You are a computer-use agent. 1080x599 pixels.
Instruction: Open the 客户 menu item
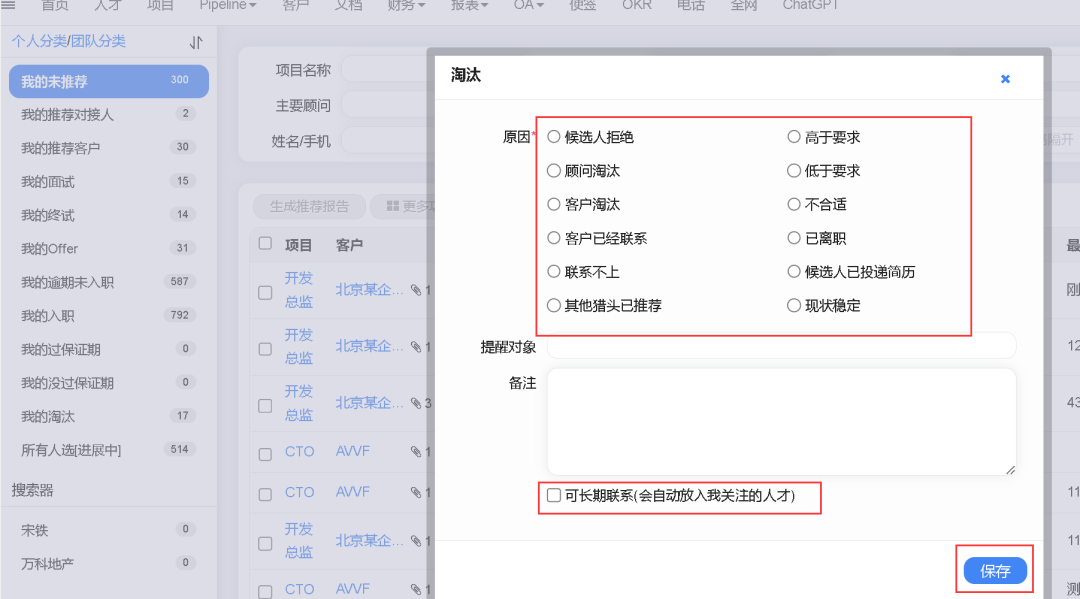tap(295, 6)
